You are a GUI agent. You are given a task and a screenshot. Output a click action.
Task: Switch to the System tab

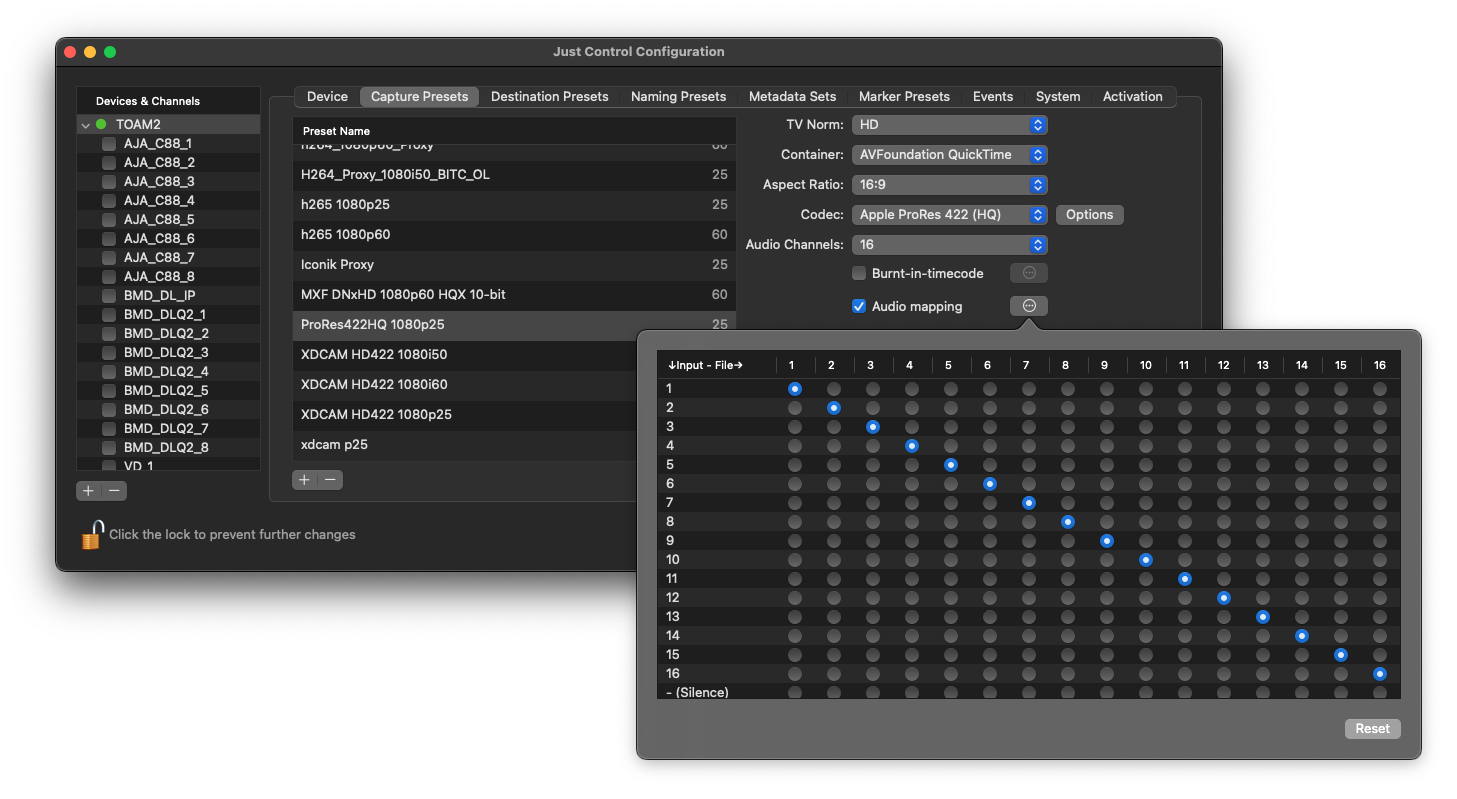pyautogui.click(x=1058, y=97)
